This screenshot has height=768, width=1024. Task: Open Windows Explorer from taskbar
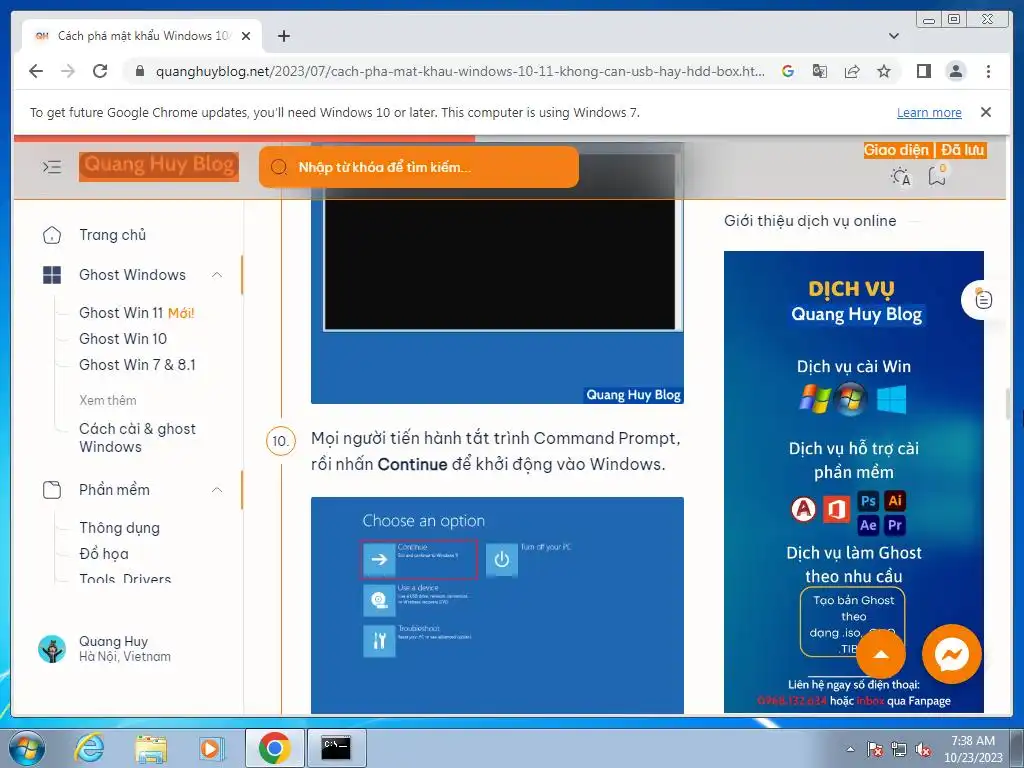[151, 748]
